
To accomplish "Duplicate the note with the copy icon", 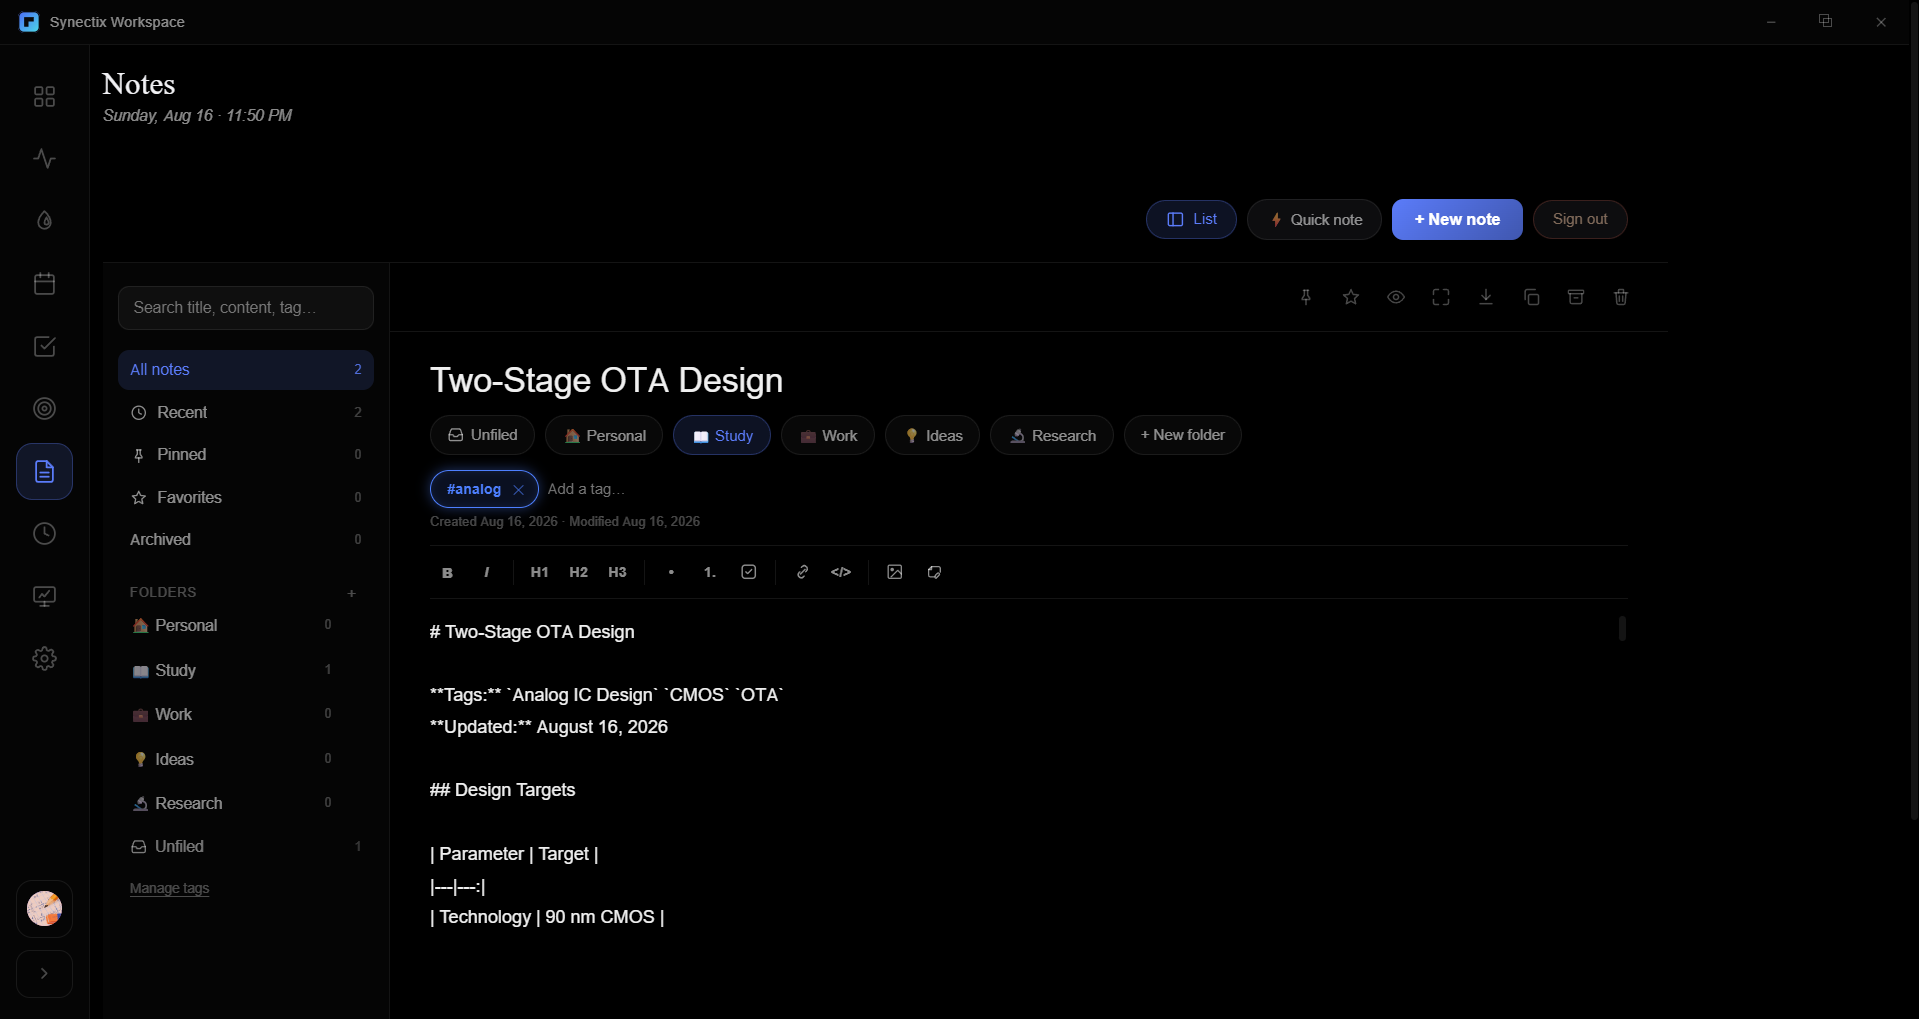I will pos(1531,297).
